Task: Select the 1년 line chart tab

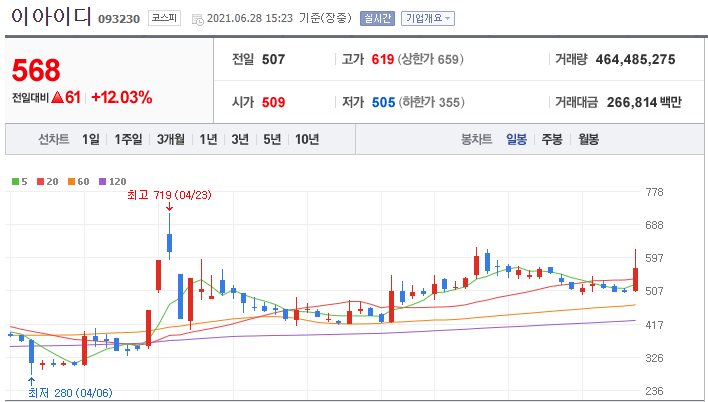Action: pos(208,139)
